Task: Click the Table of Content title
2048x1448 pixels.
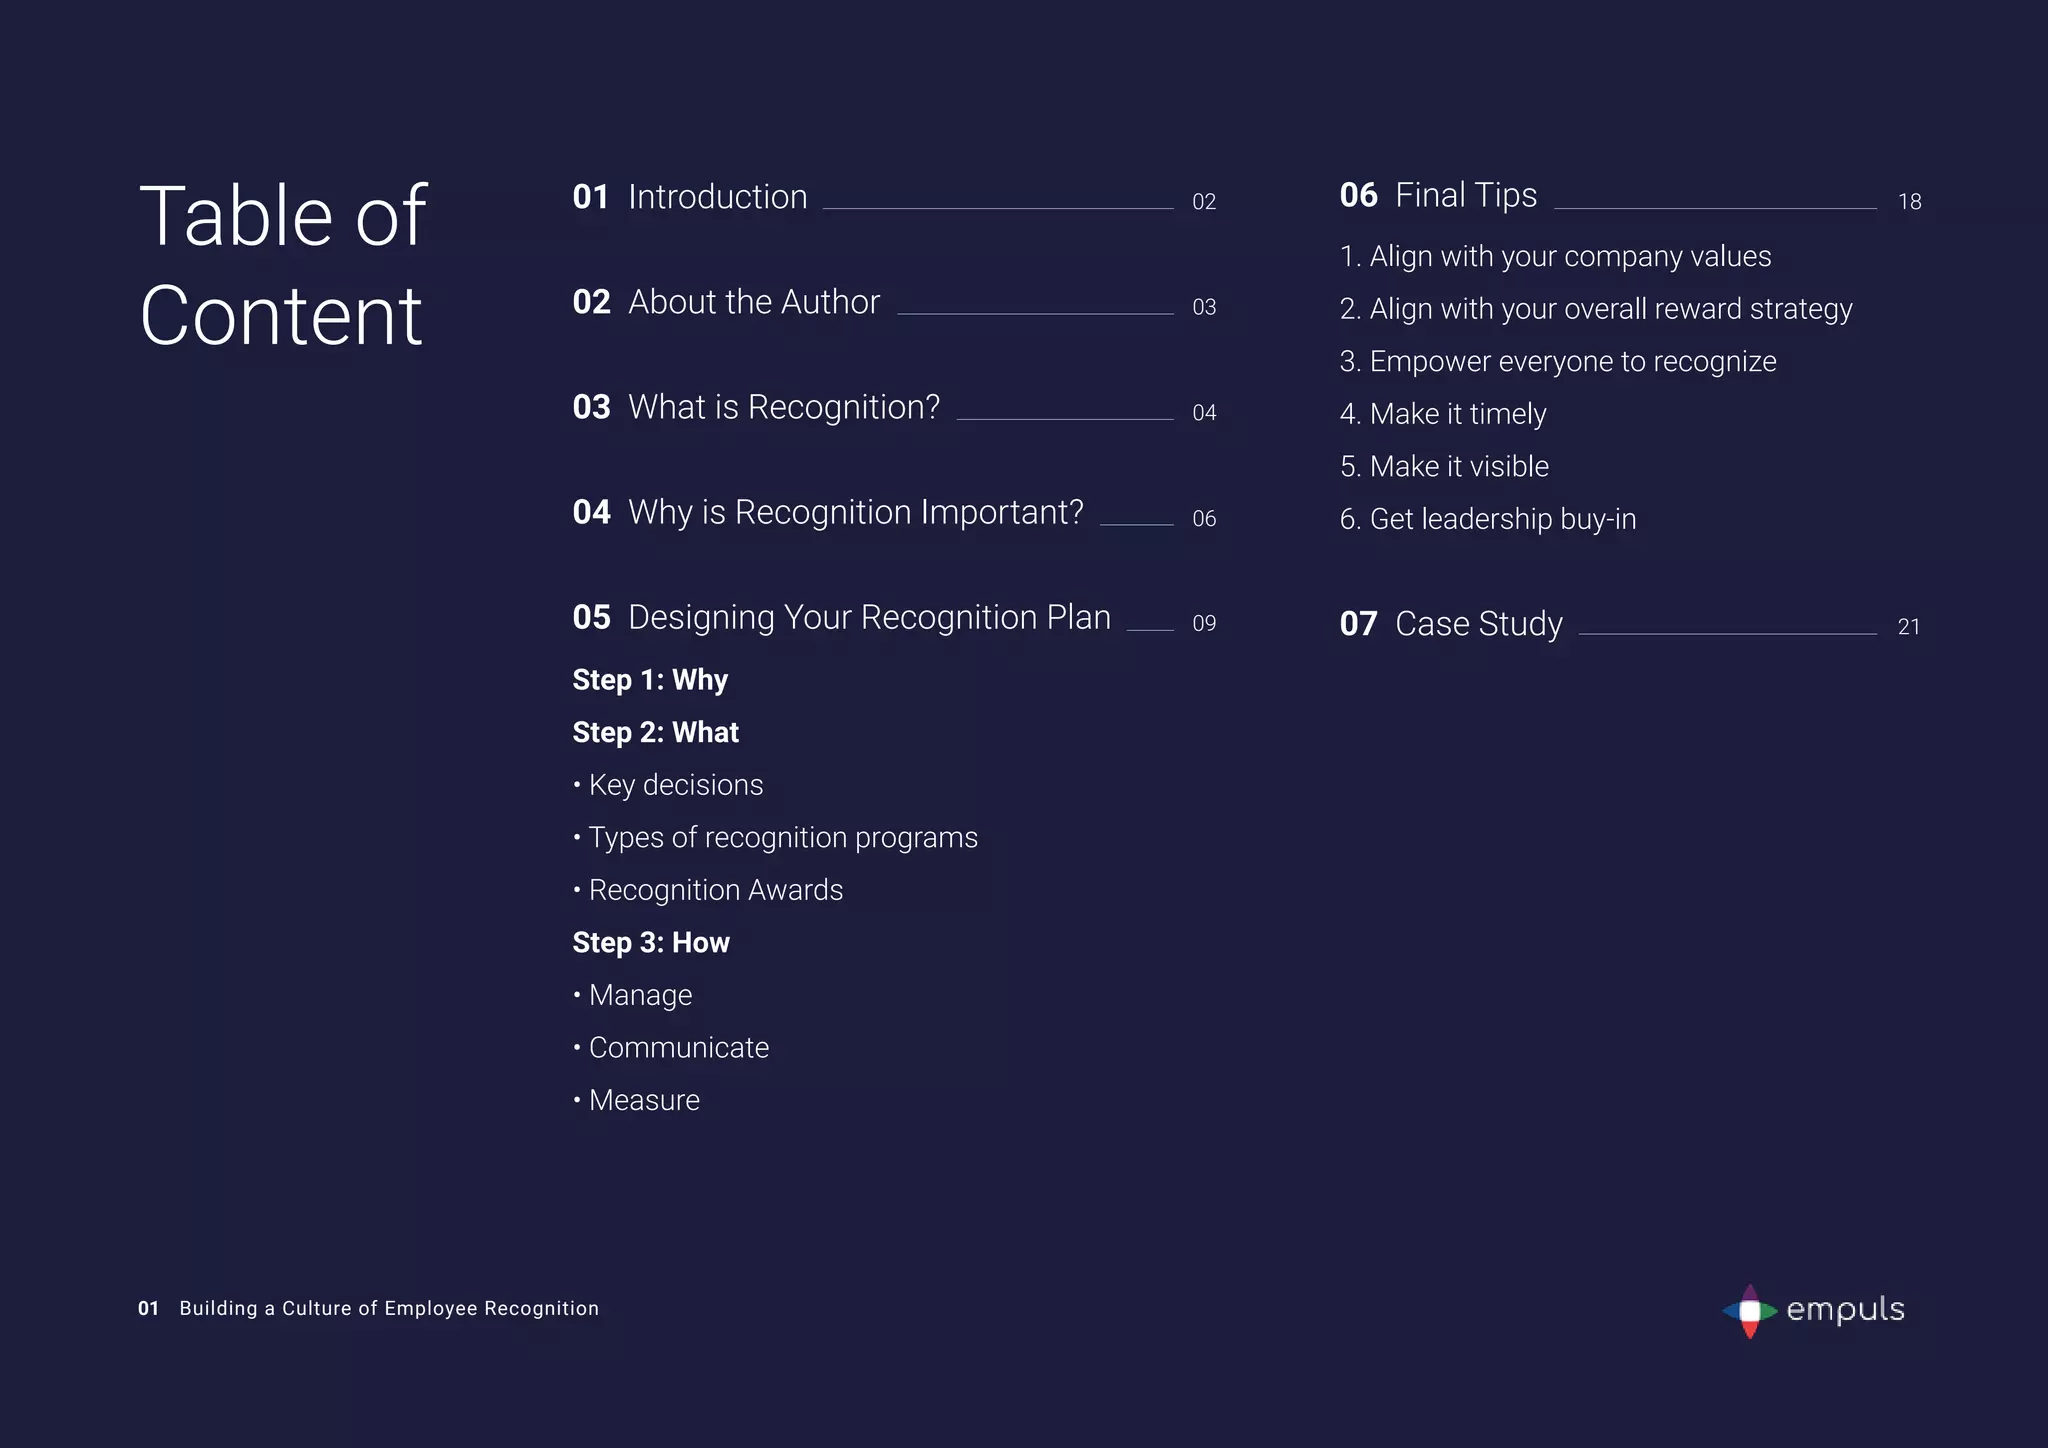Action: pyautogui.click(x=283, y=265)
